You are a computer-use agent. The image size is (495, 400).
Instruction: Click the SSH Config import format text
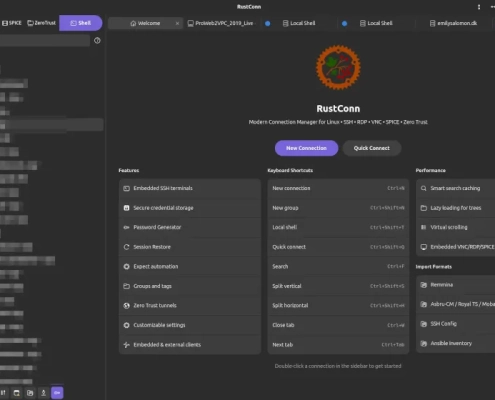(x=444, y=324)
